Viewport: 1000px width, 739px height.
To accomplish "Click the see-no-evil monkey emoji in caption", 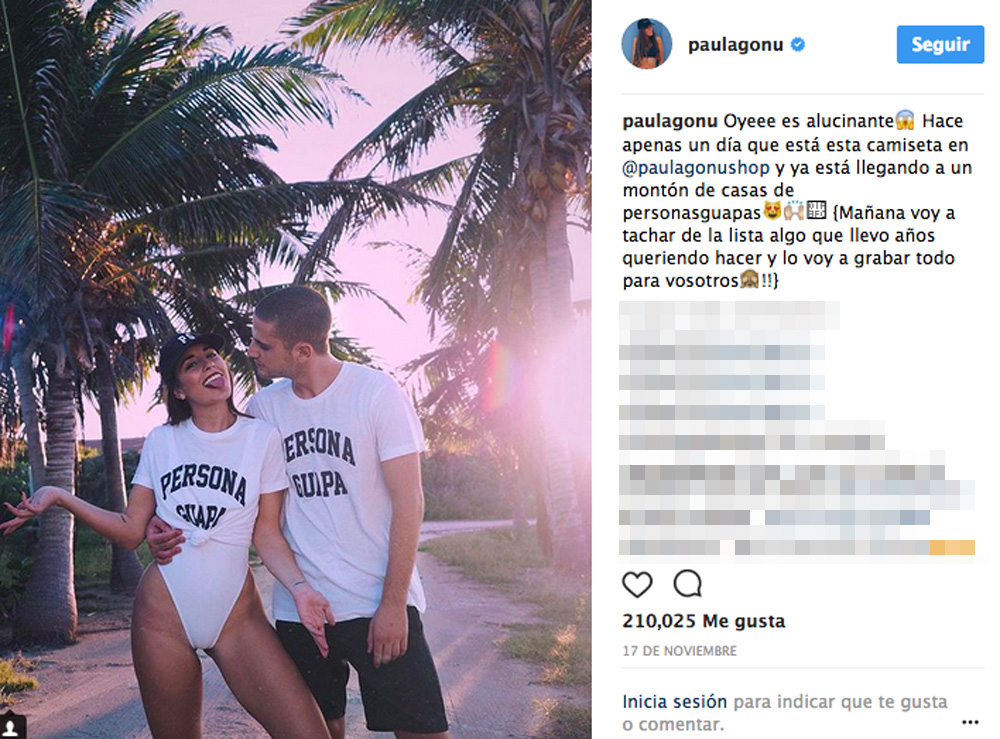I will [749, 280].
